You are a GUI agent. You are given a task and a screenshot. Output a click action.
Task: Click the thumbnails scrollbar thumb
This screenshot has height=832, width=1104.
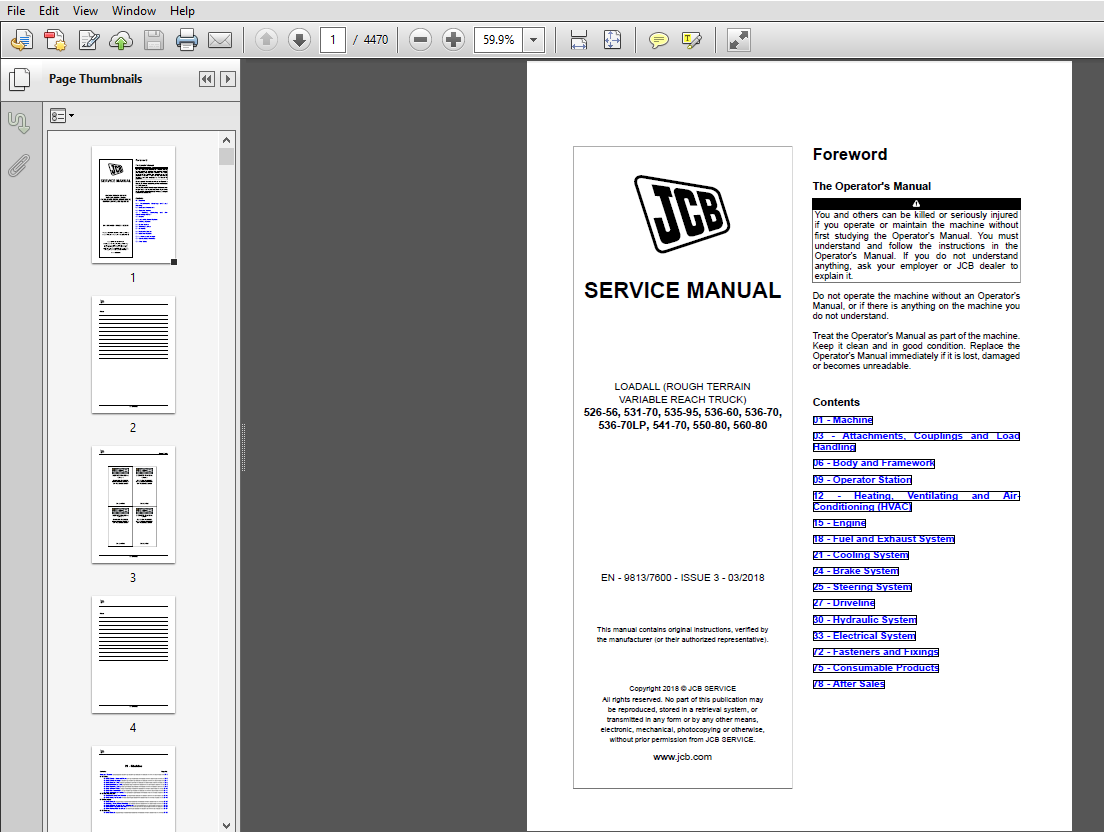click(226, 156)
